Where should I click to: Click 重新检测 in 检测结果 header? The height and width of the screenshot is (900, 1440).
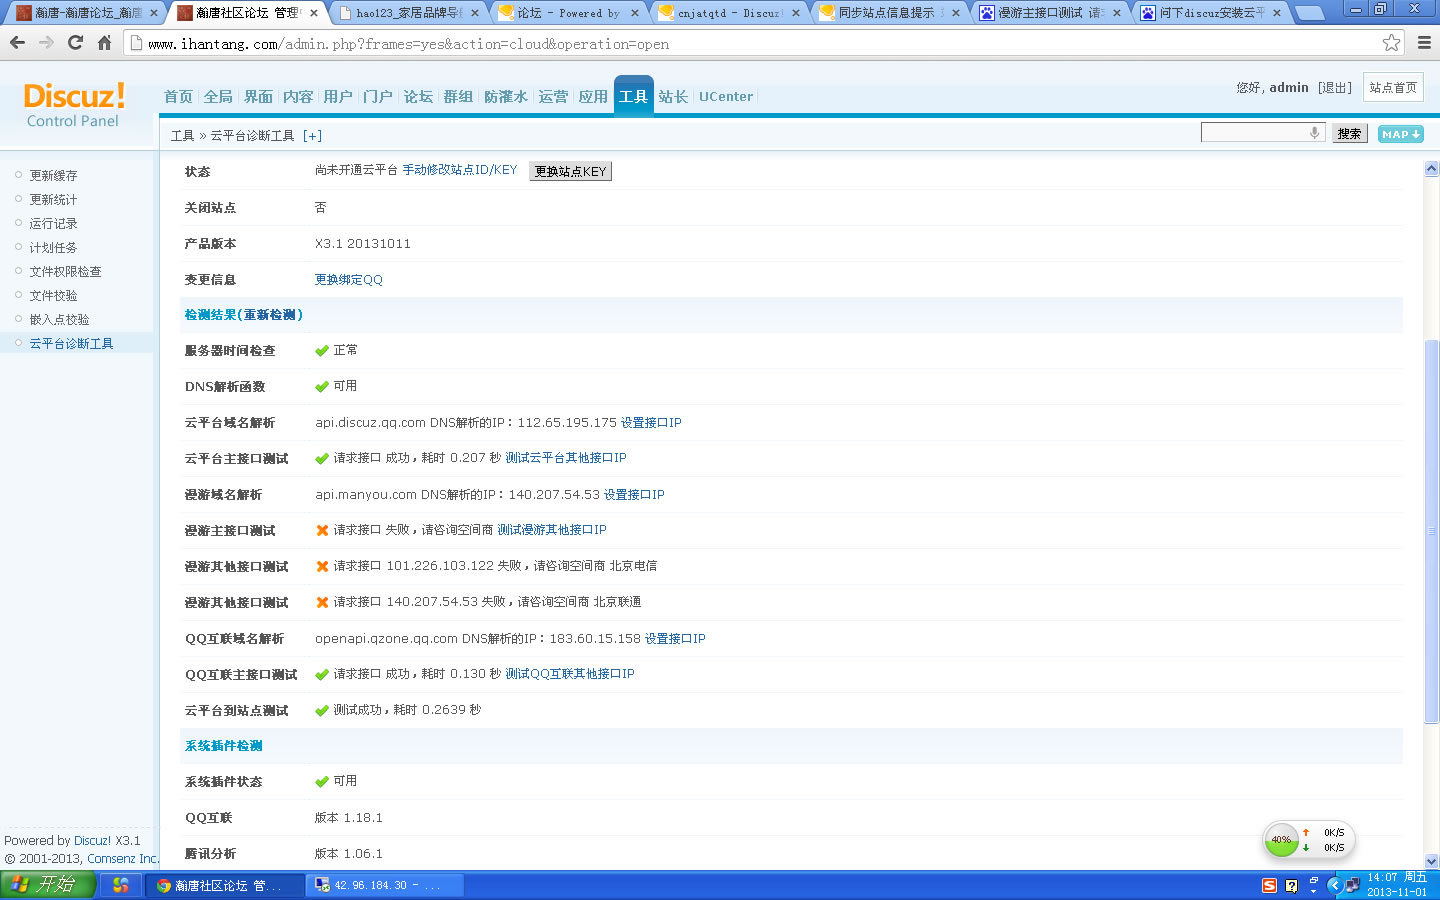(x=270, y=314)
